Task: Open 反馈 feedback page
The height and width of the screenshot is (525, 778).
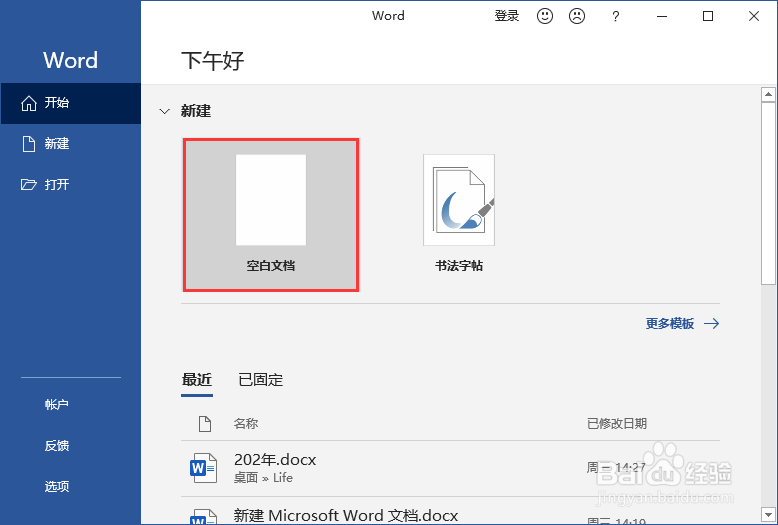Action: pos(57,446)
